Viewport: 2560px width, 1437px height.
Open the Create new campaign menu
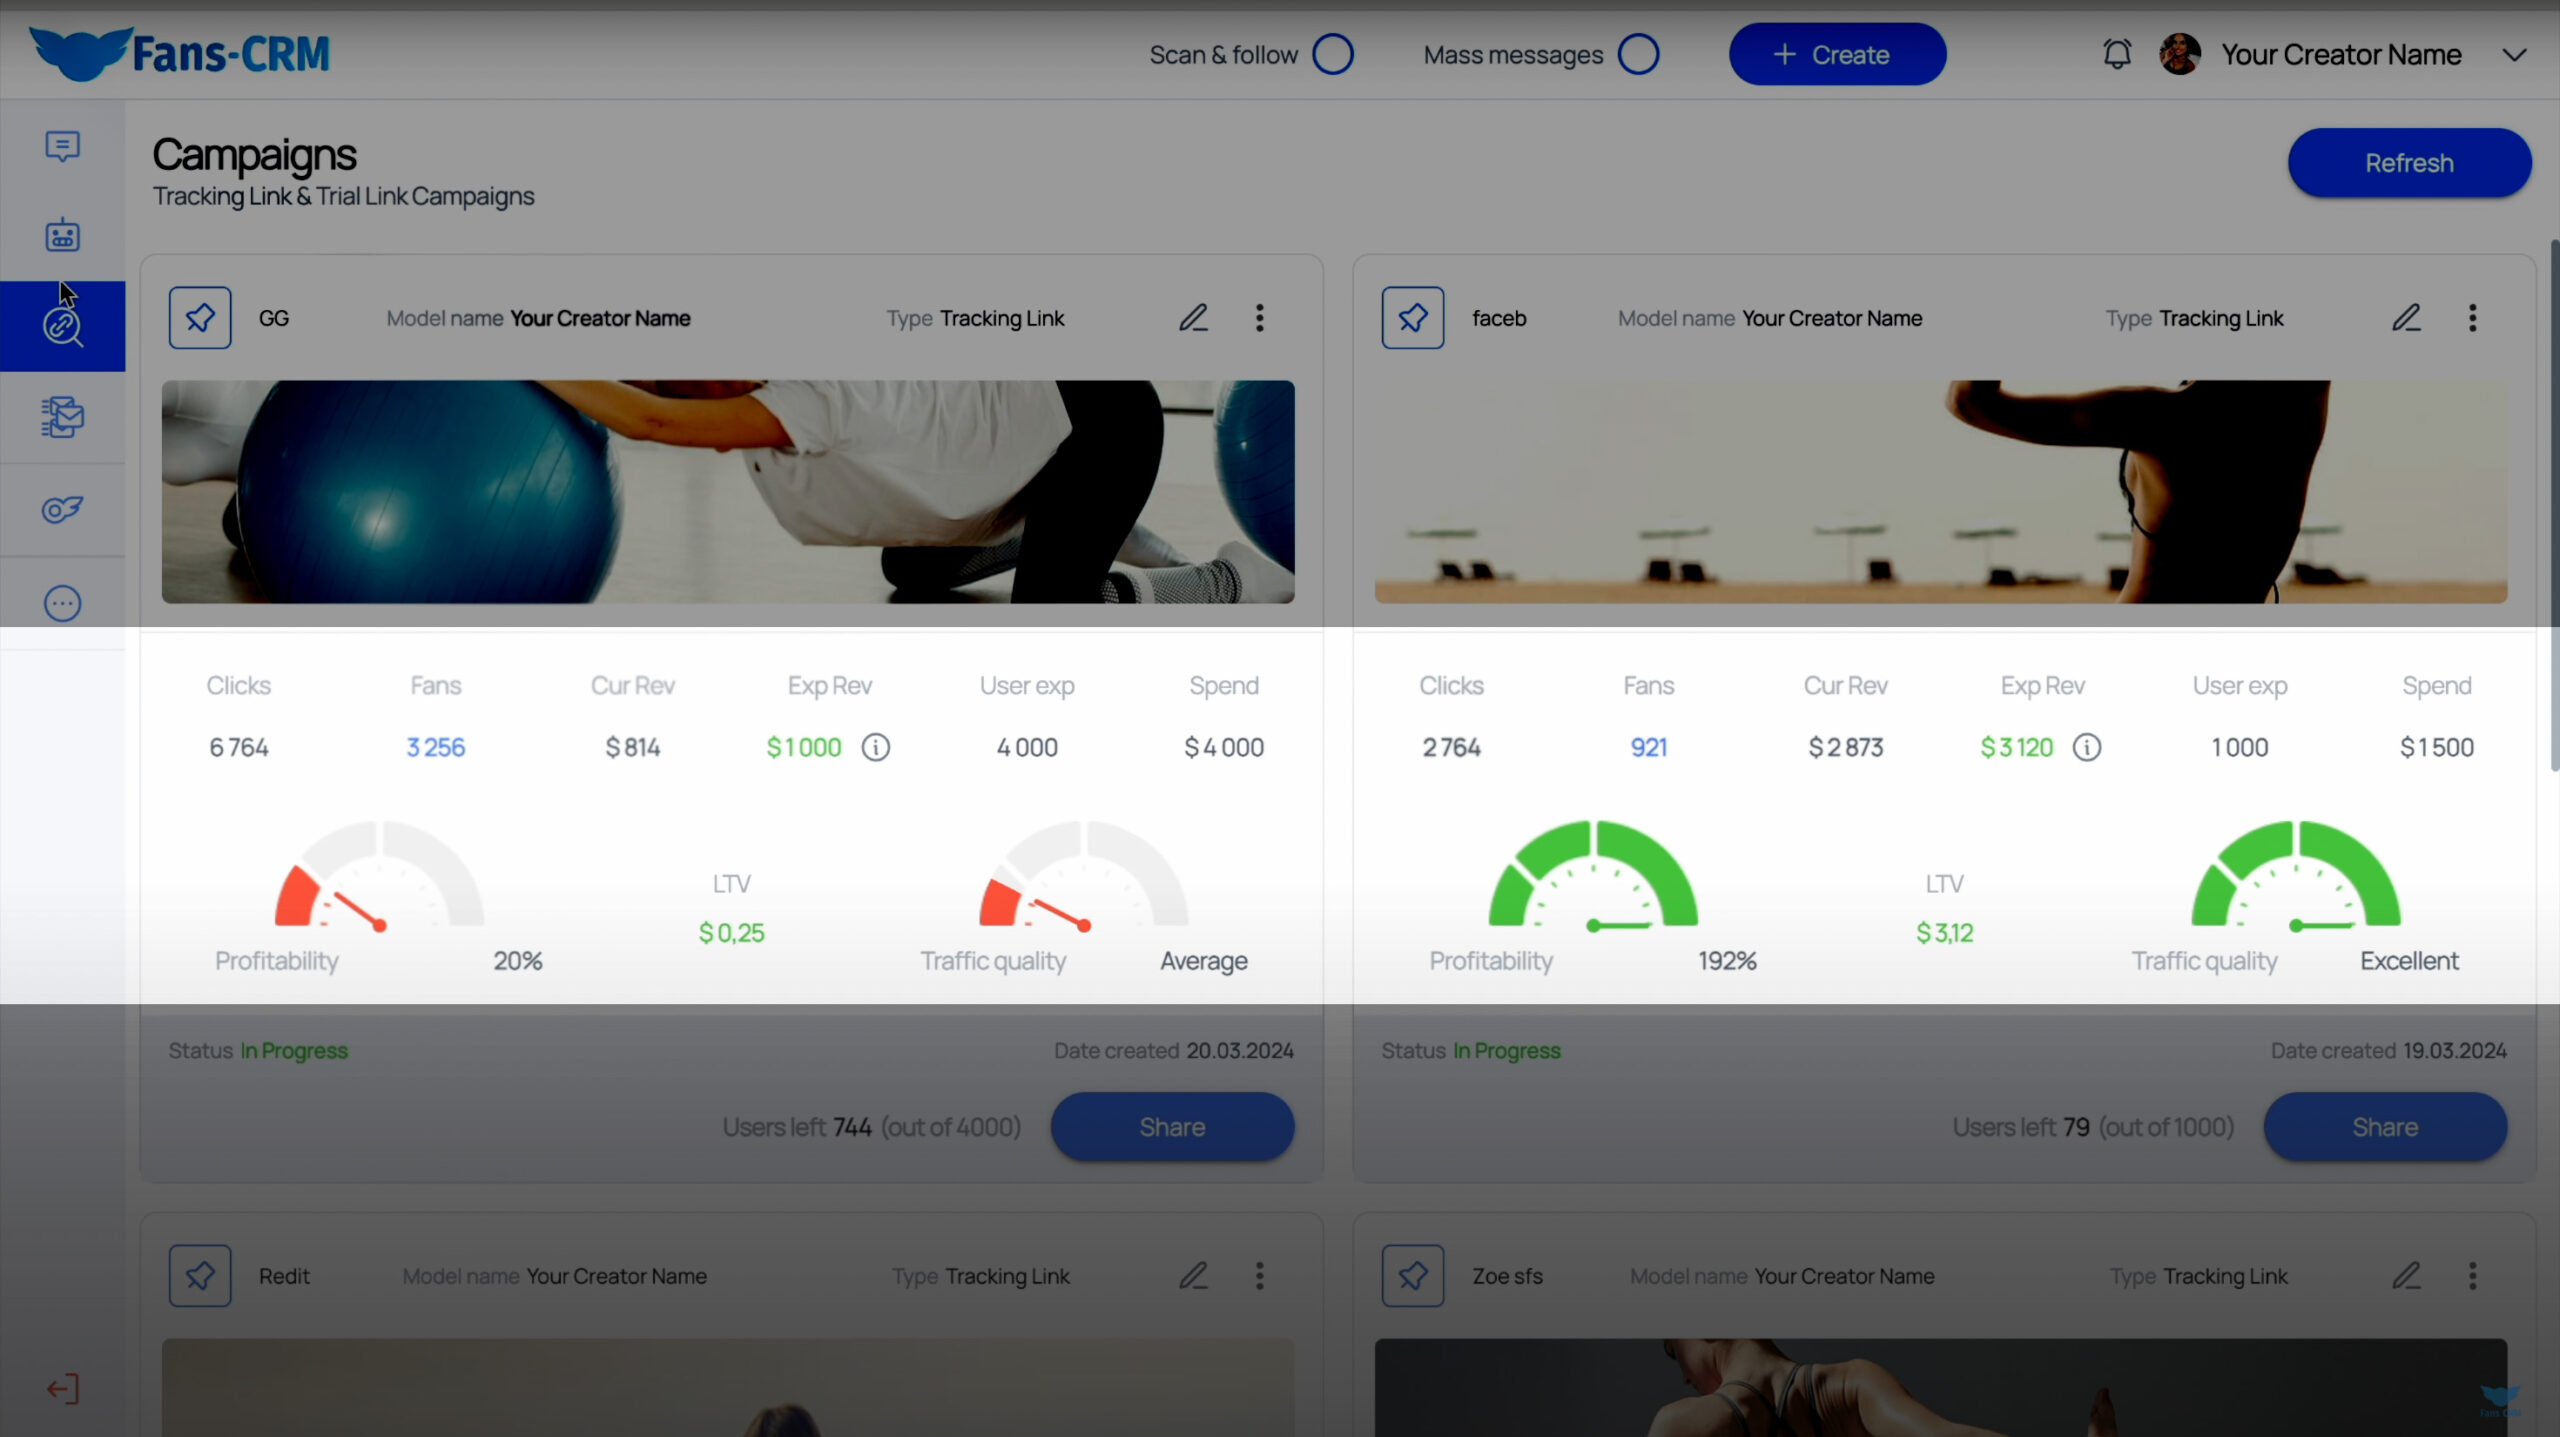point(1836,53)
